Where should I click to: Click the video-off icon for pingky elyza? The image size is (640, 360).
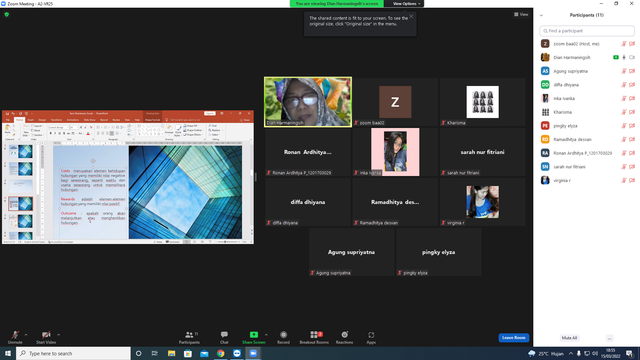[632, 126]
